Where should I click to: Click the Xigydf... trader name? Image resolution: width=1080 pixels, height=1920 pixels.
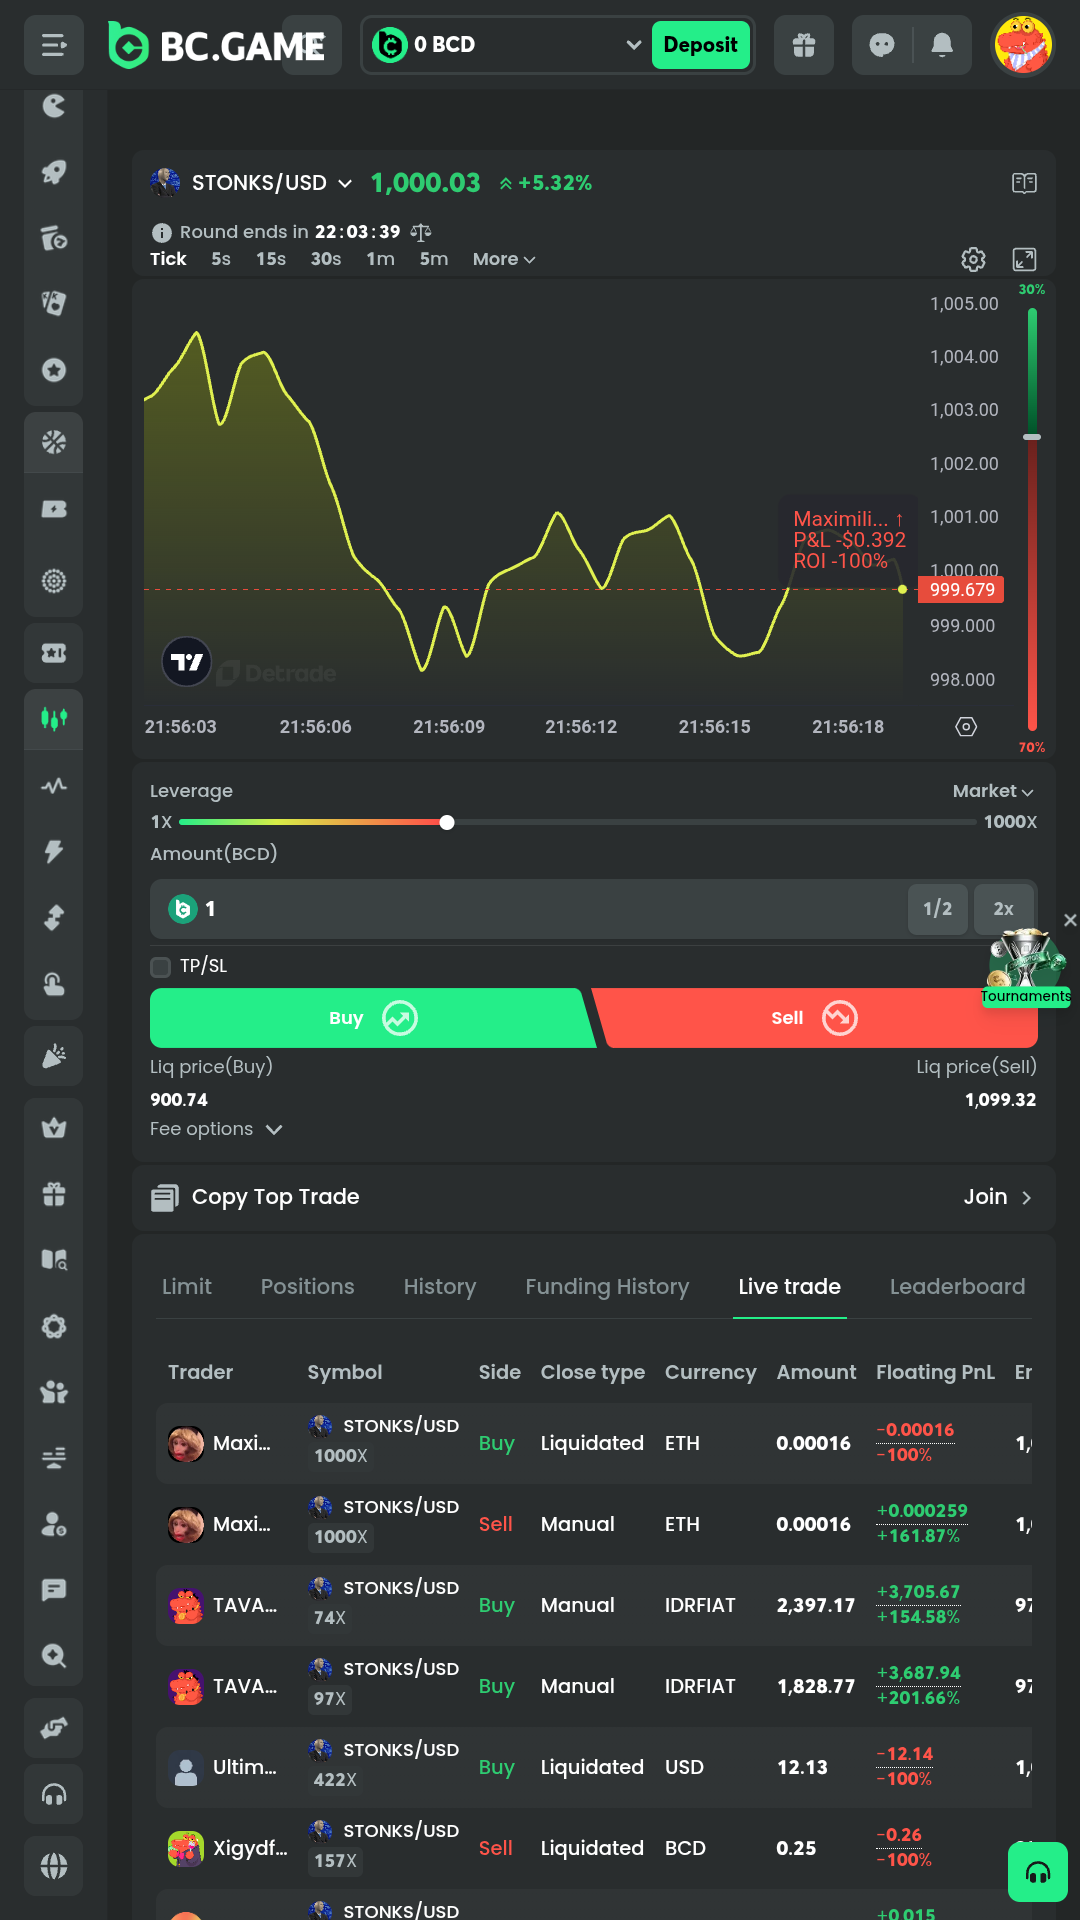[250, 1849]
